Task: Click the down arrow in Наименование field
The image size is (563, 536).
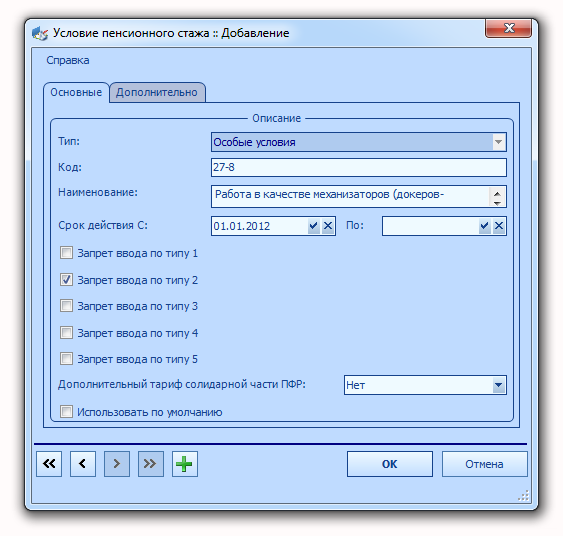Action: click(497, 203)
